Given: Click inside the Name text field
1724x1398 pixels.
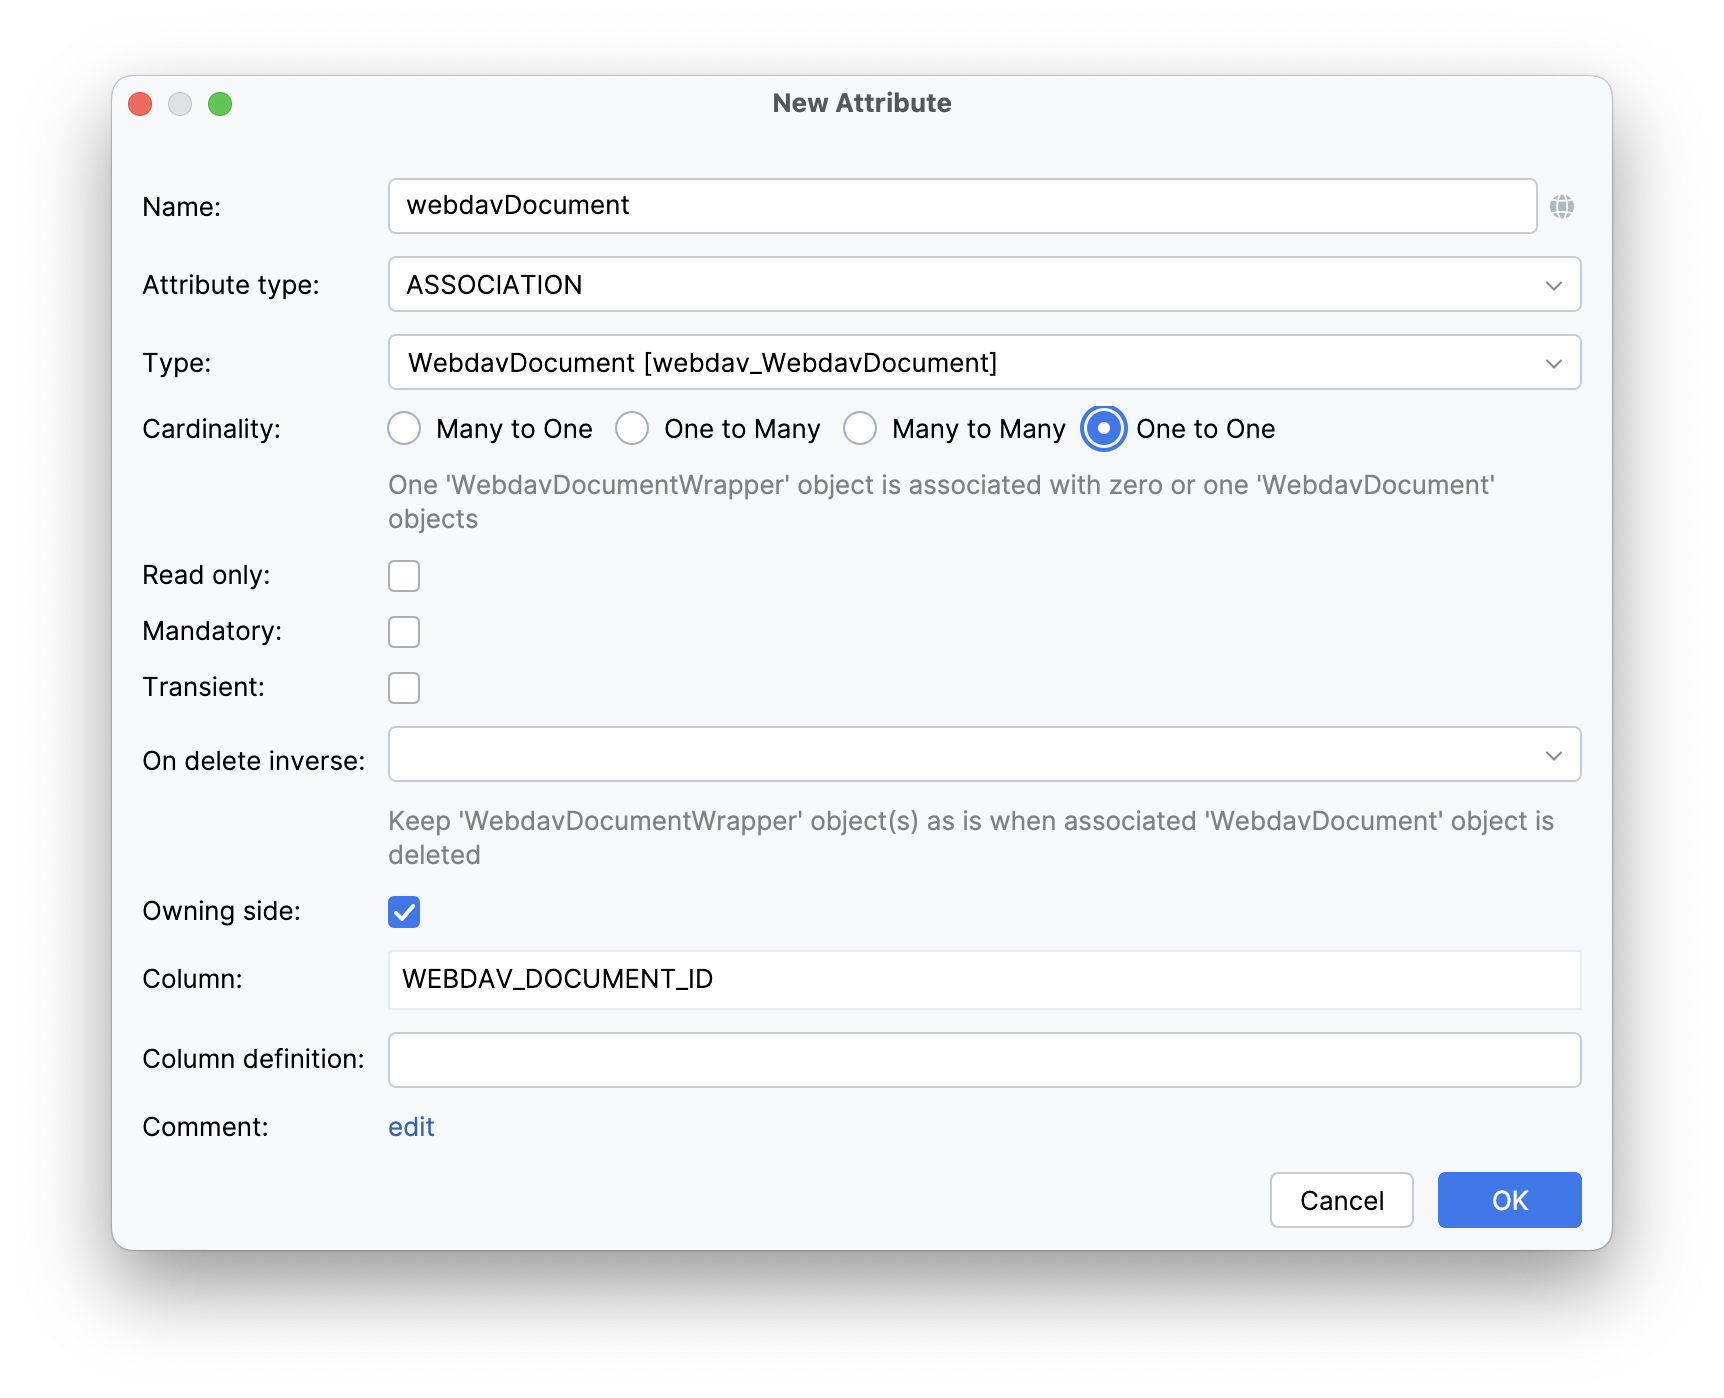Looking at the screenshot, I should 900,206.
